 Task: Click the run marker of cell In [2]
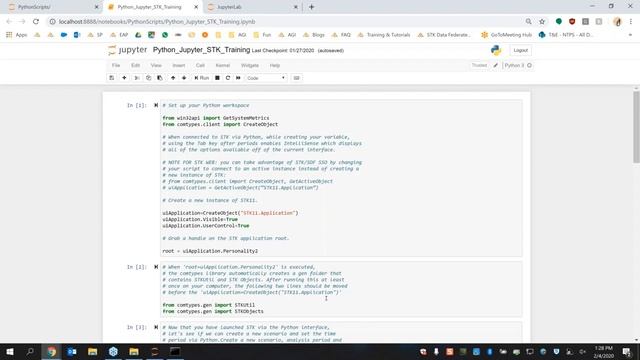coord(156,267)
